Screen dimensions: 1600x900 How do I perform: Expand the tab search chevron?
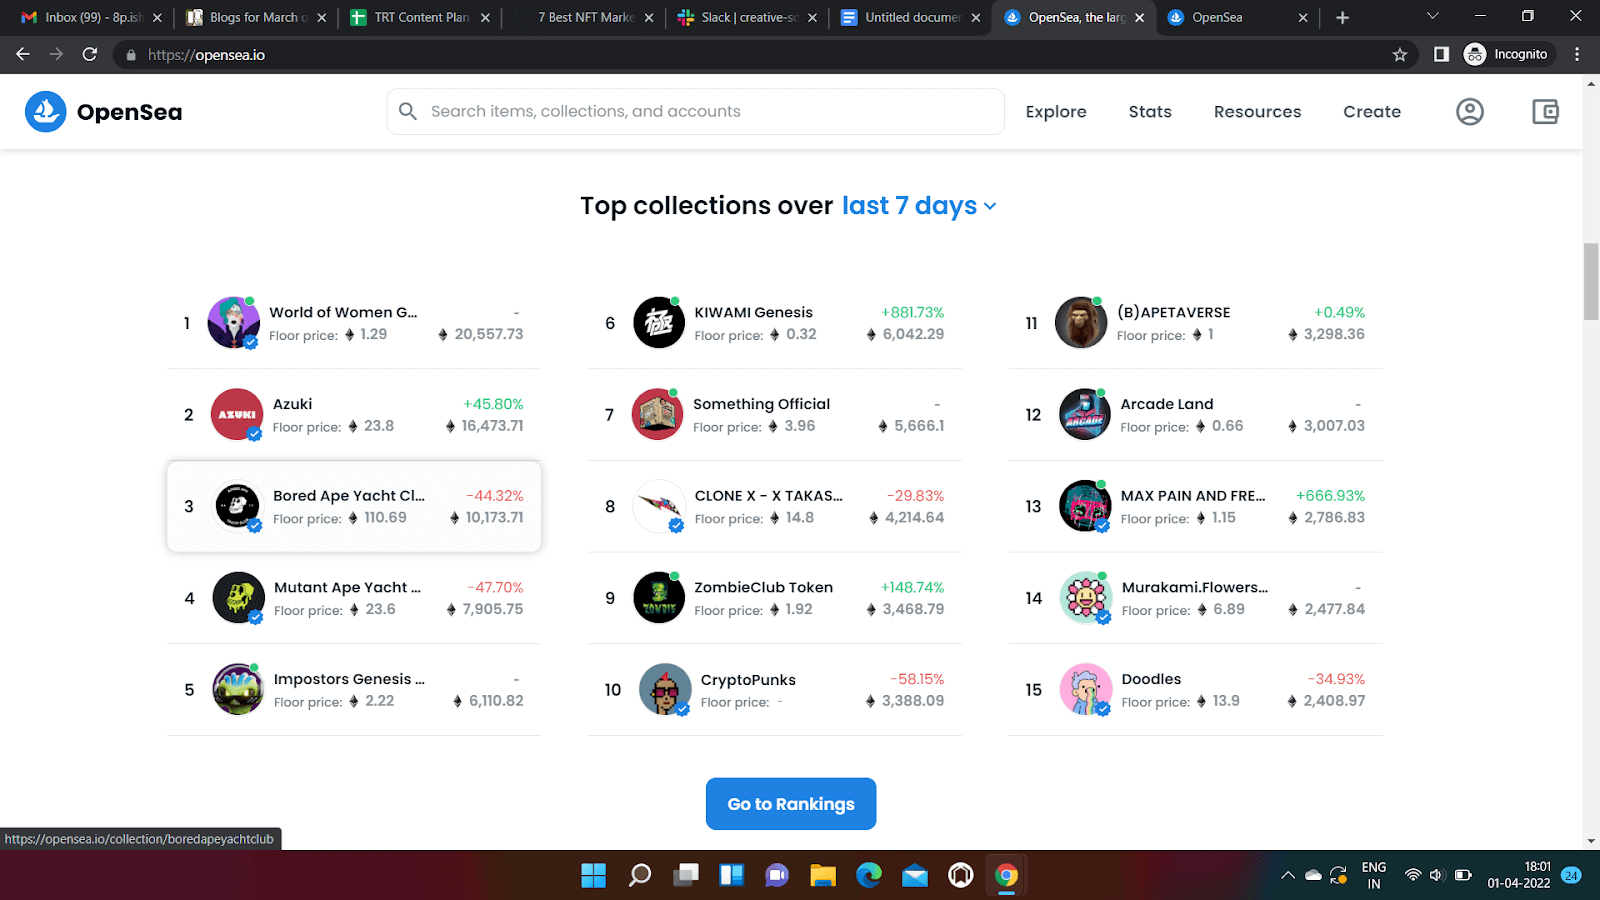(x=1432, y=16)
